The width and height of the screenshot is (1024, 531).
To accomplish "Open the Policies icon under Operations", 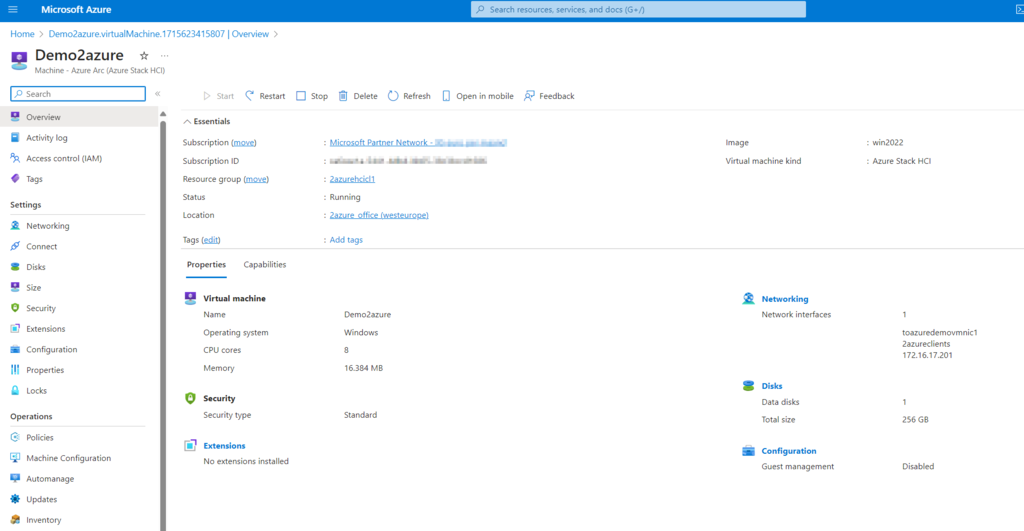I will click(x=15, y=437).
